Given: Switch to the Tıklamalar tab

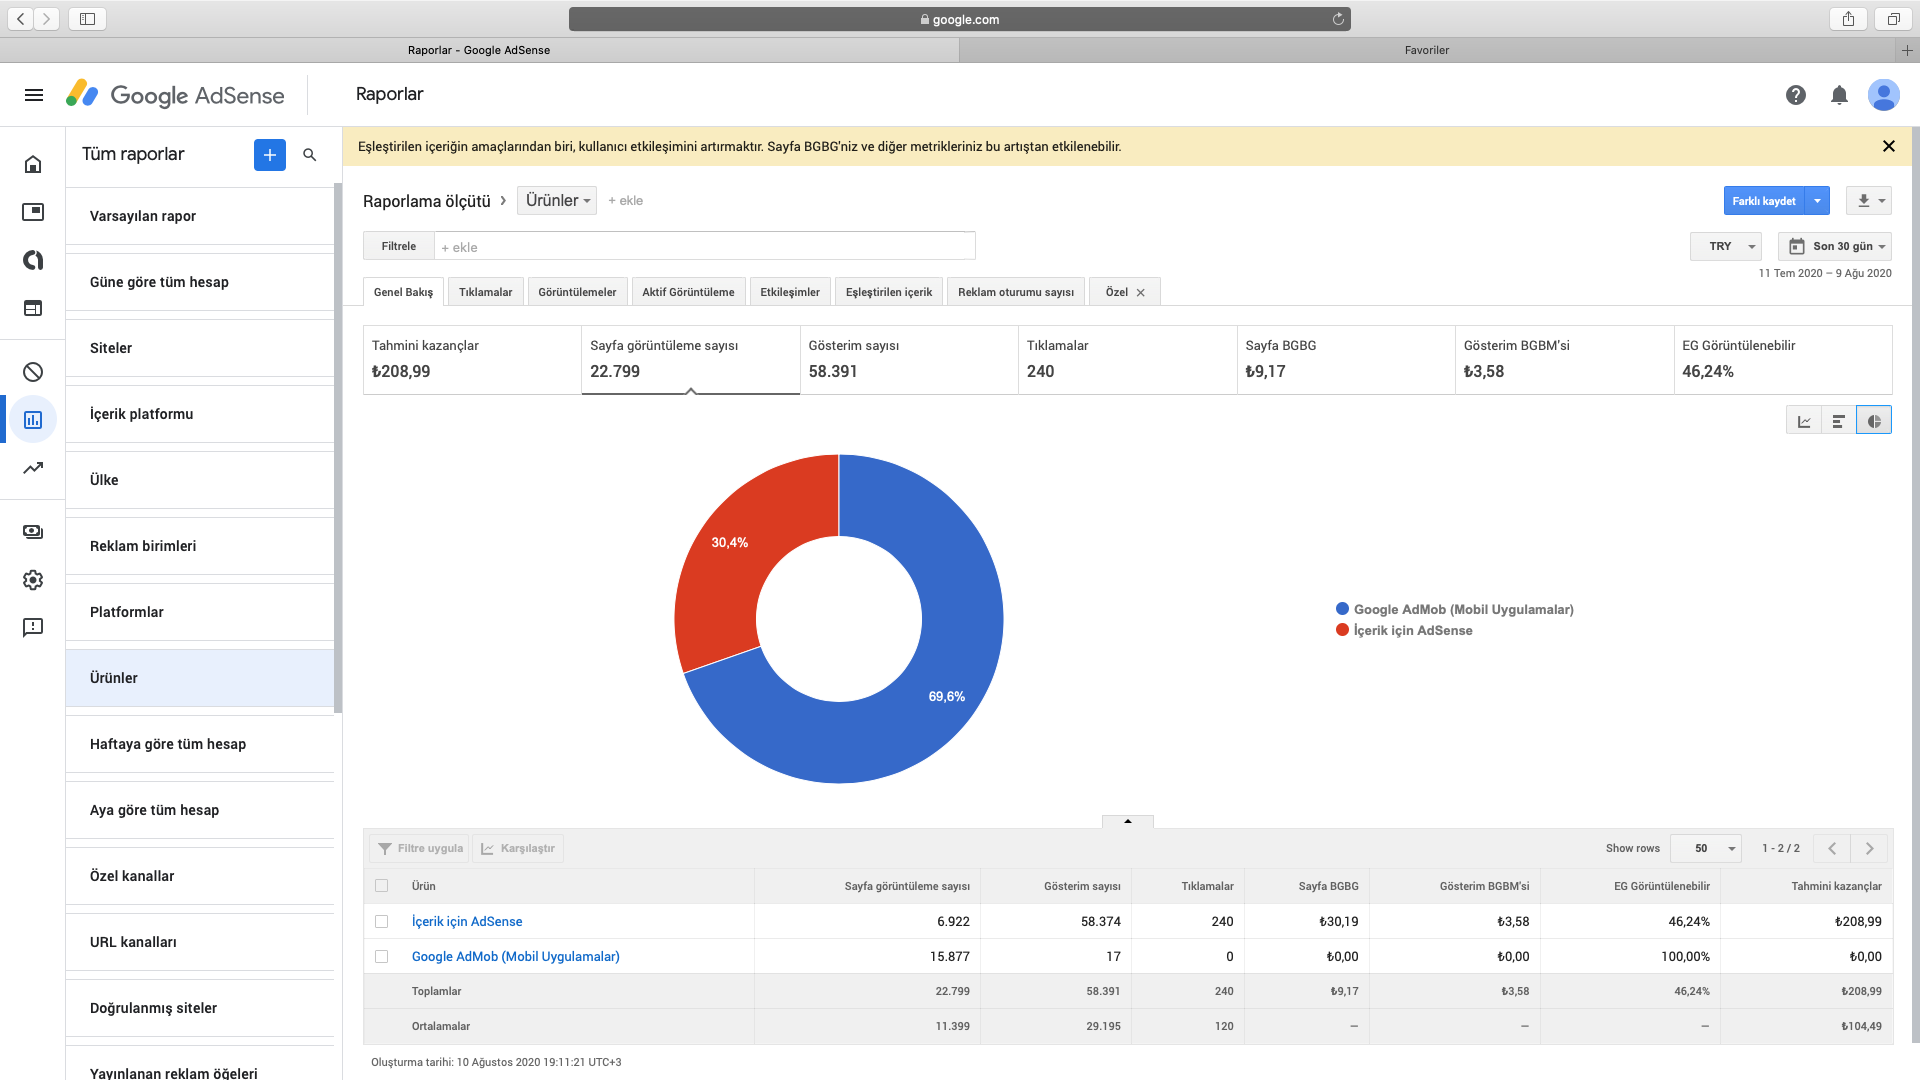Looking at the screenshot, I should [x=485, y=292].
